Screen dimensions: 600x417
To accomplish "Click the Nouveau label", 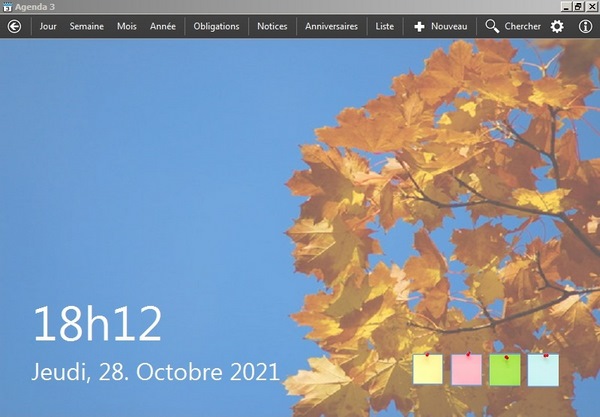I will click(x=449, y=26).
